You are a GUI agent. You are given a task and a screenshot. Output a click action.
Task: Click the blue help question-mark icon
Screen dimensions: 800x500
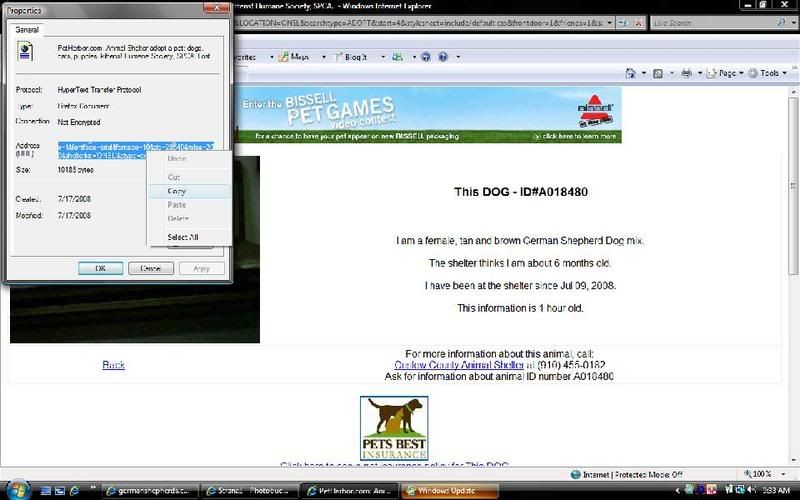(443, 57)
